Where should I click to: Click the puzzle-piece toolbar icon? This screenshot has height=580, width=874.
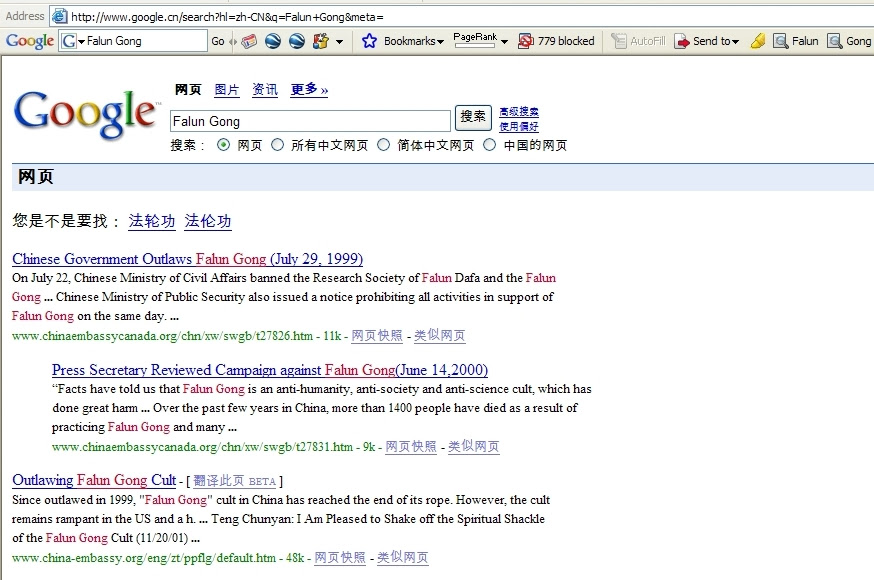(321, 41)
